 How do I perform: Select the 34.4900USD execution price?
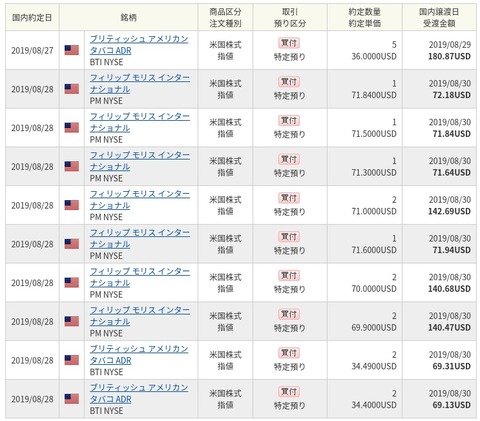coord(374,366)
